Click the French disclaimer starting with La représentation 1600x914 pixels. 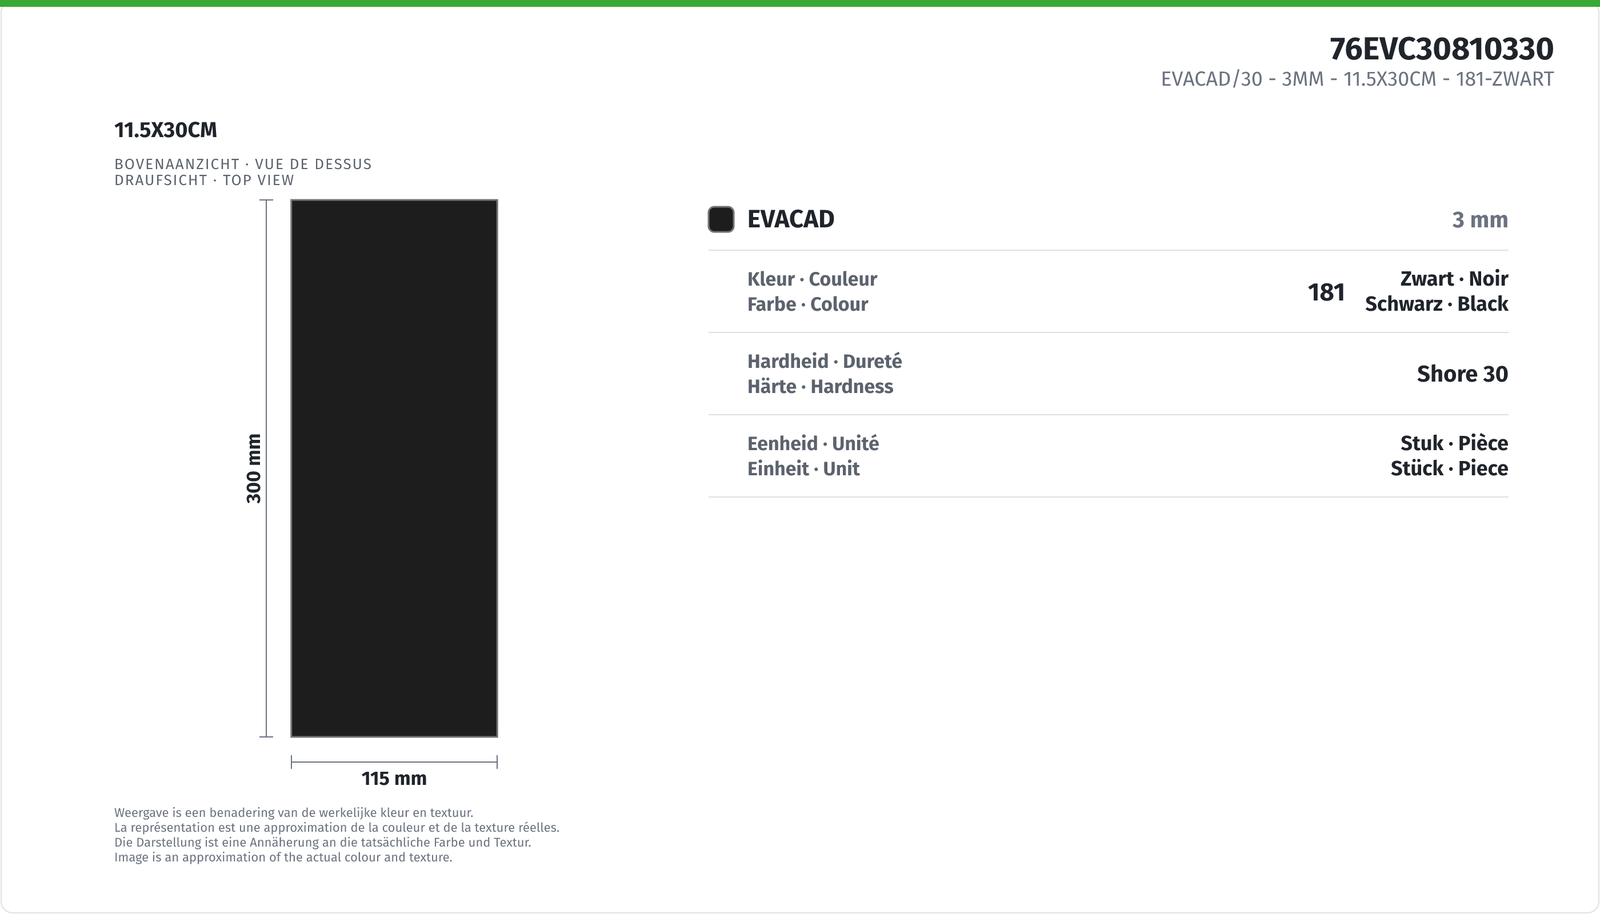337,828
